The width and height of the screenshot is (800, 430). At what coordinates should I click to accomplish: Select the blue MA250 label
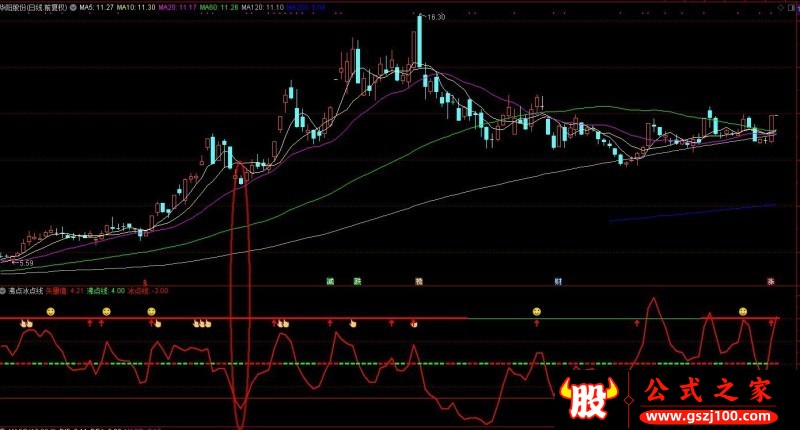pyautogui.click(x=306, y=8)
